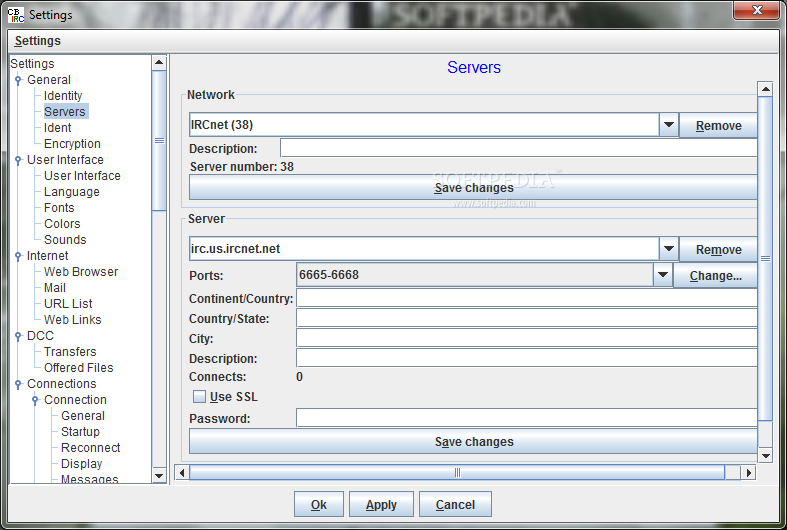
Task: Click the City input field
Action: [527, 338]
